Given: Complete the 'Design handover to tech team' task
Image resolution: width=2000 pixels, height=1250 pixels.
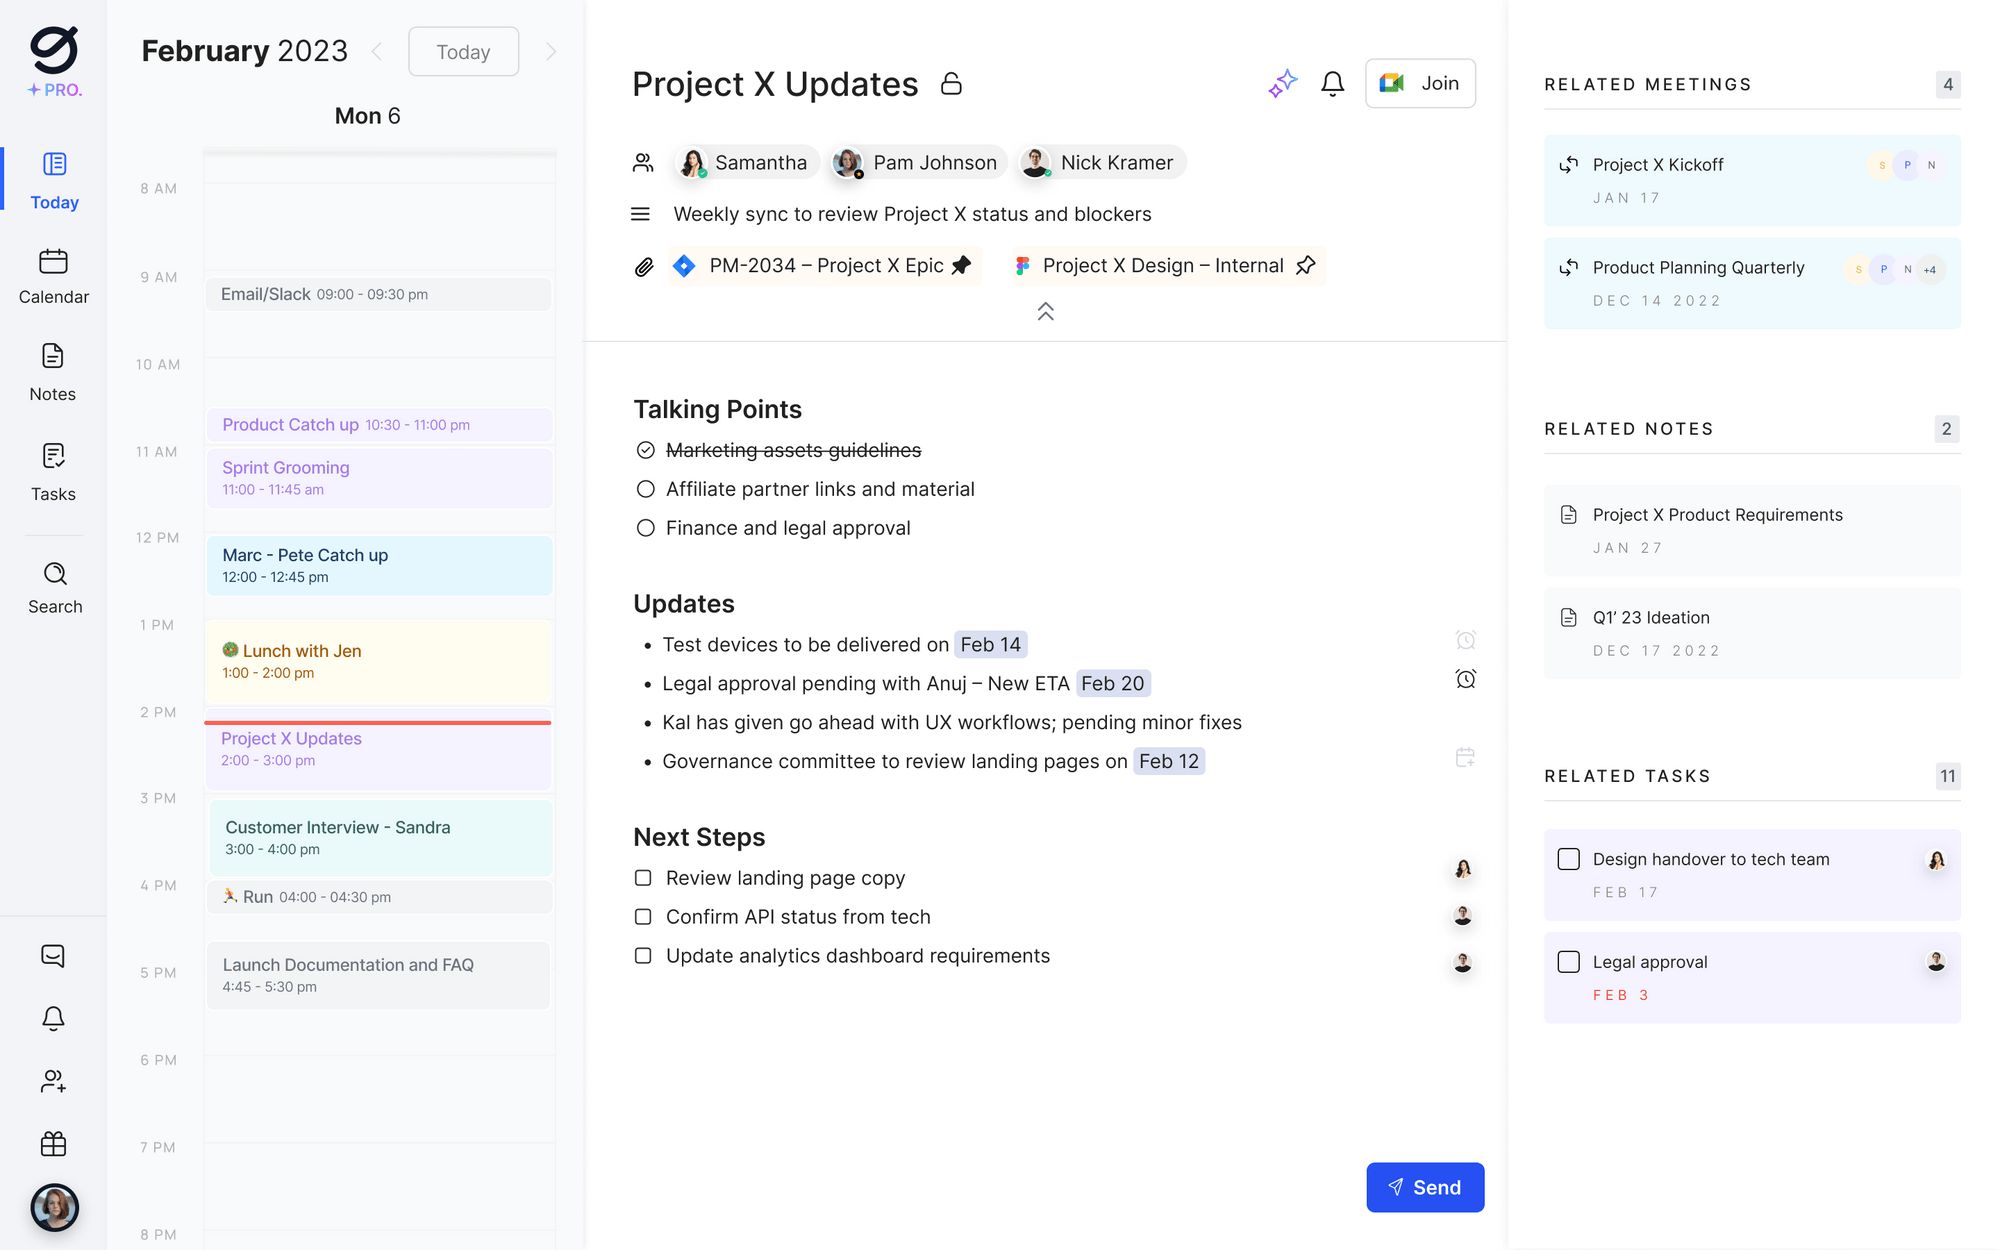Looking at the screenshot, I should pos(1567,859).
